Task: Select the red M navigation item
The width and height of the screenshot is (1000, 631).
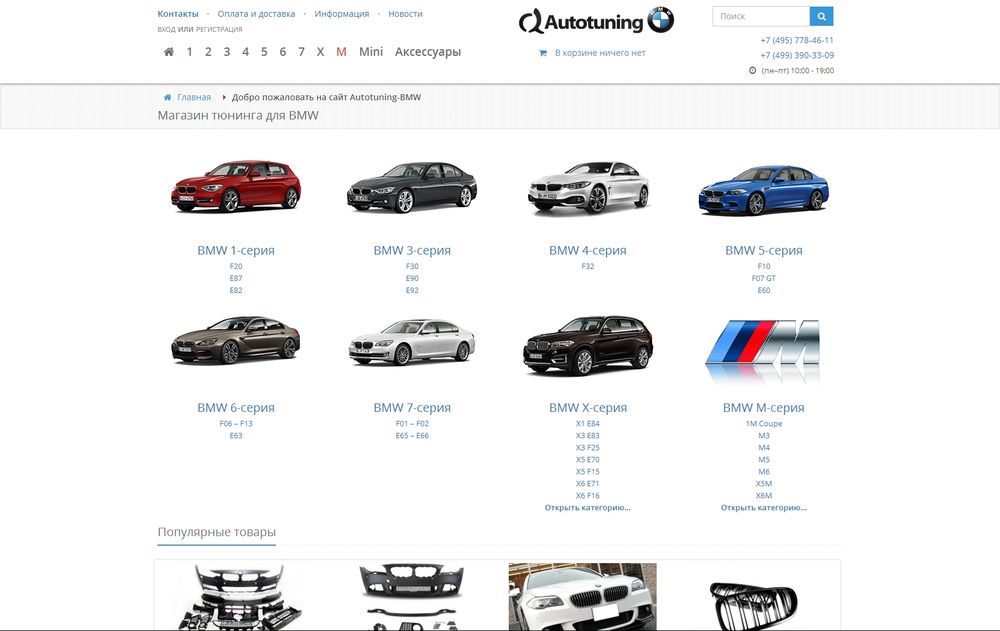Action: pos(341,52)
